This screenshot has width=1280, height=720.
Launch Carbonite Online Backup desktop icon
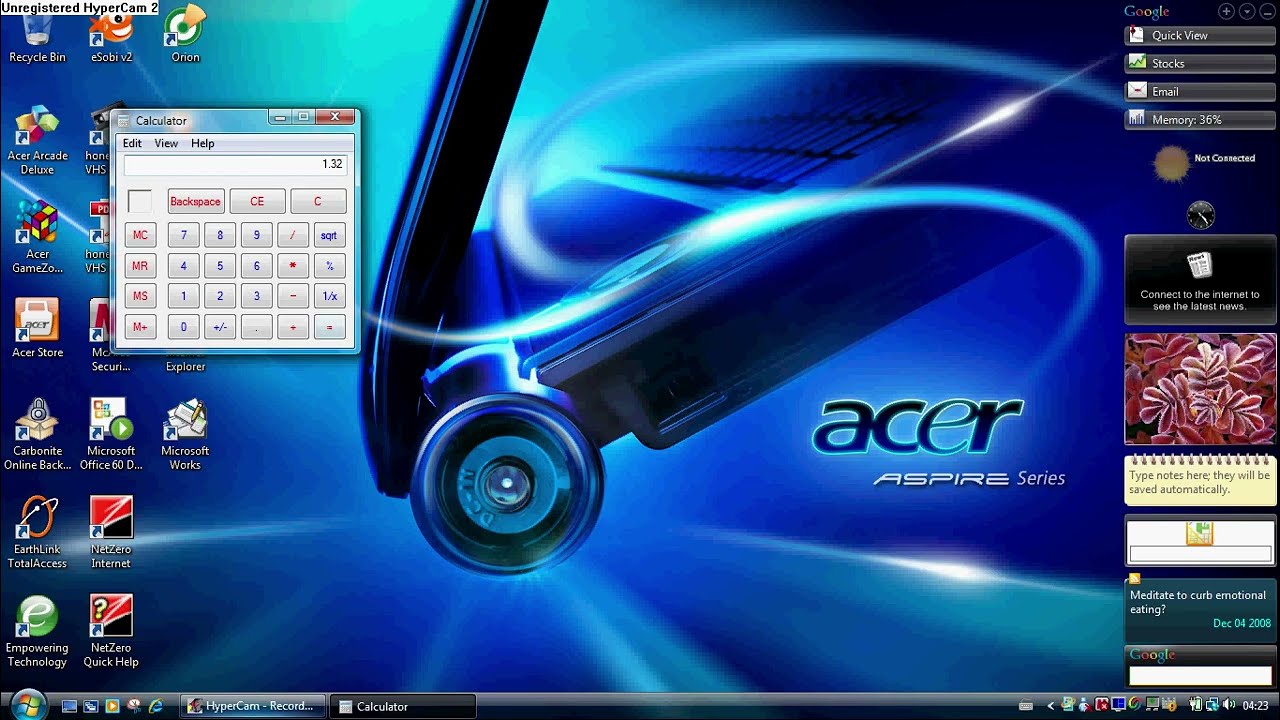click(x=37, y=435)
